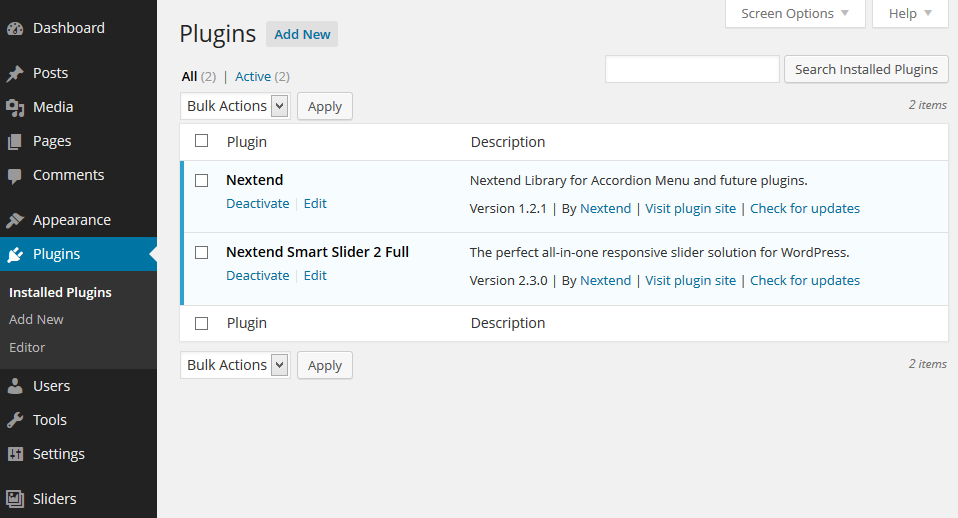Select the Plugins menu label
Screen dimensions: 958x518
[x=56, y=254]
